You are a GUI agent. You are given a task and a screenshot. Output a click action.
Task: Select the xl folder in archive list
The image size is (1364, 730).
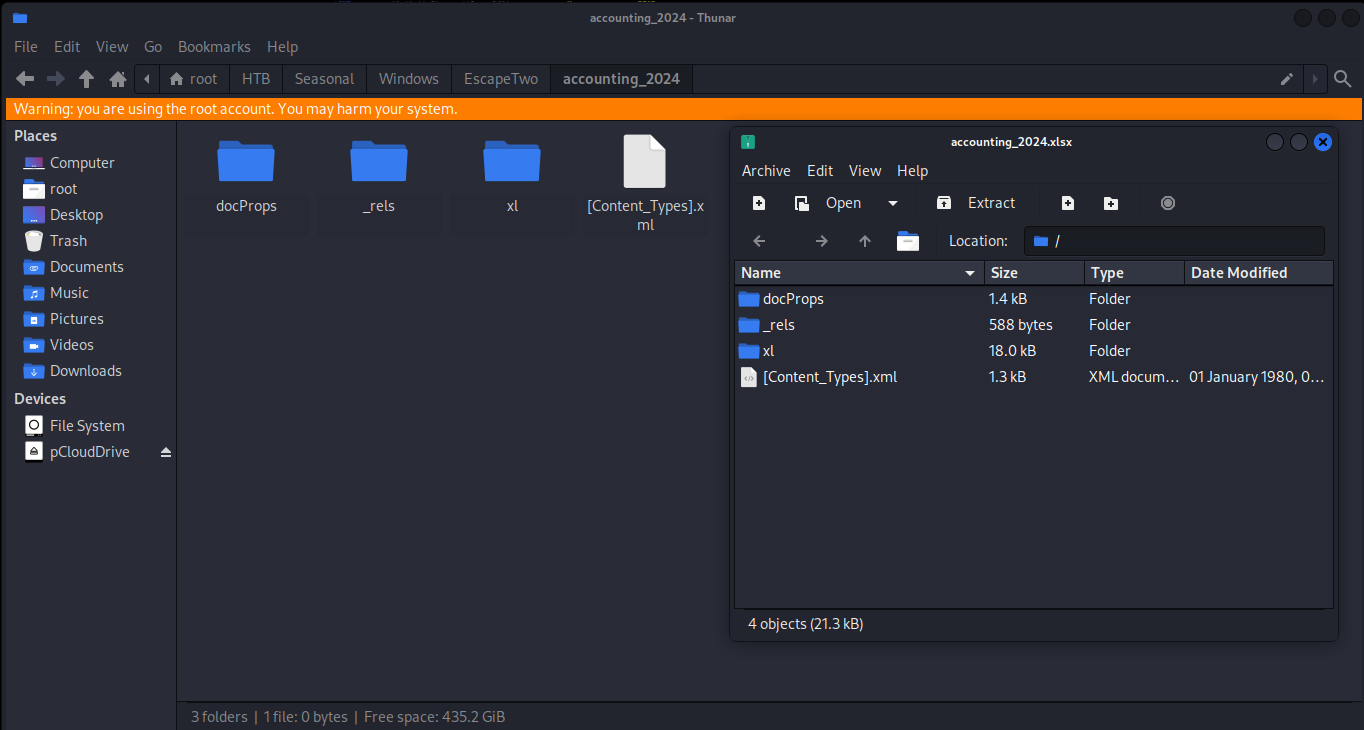pos(768,351)
